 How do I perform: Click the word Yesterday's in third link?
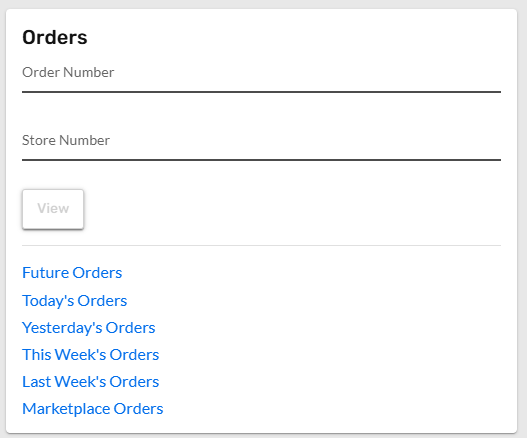tap(62, 328)
